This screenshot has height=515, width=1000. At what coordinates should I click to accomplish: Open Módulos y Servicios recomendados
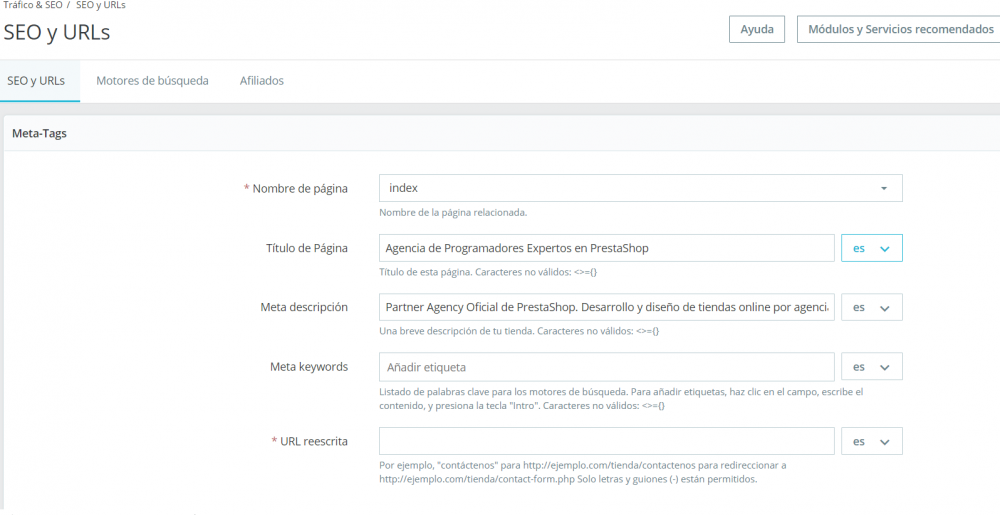(x=900, y=30)
